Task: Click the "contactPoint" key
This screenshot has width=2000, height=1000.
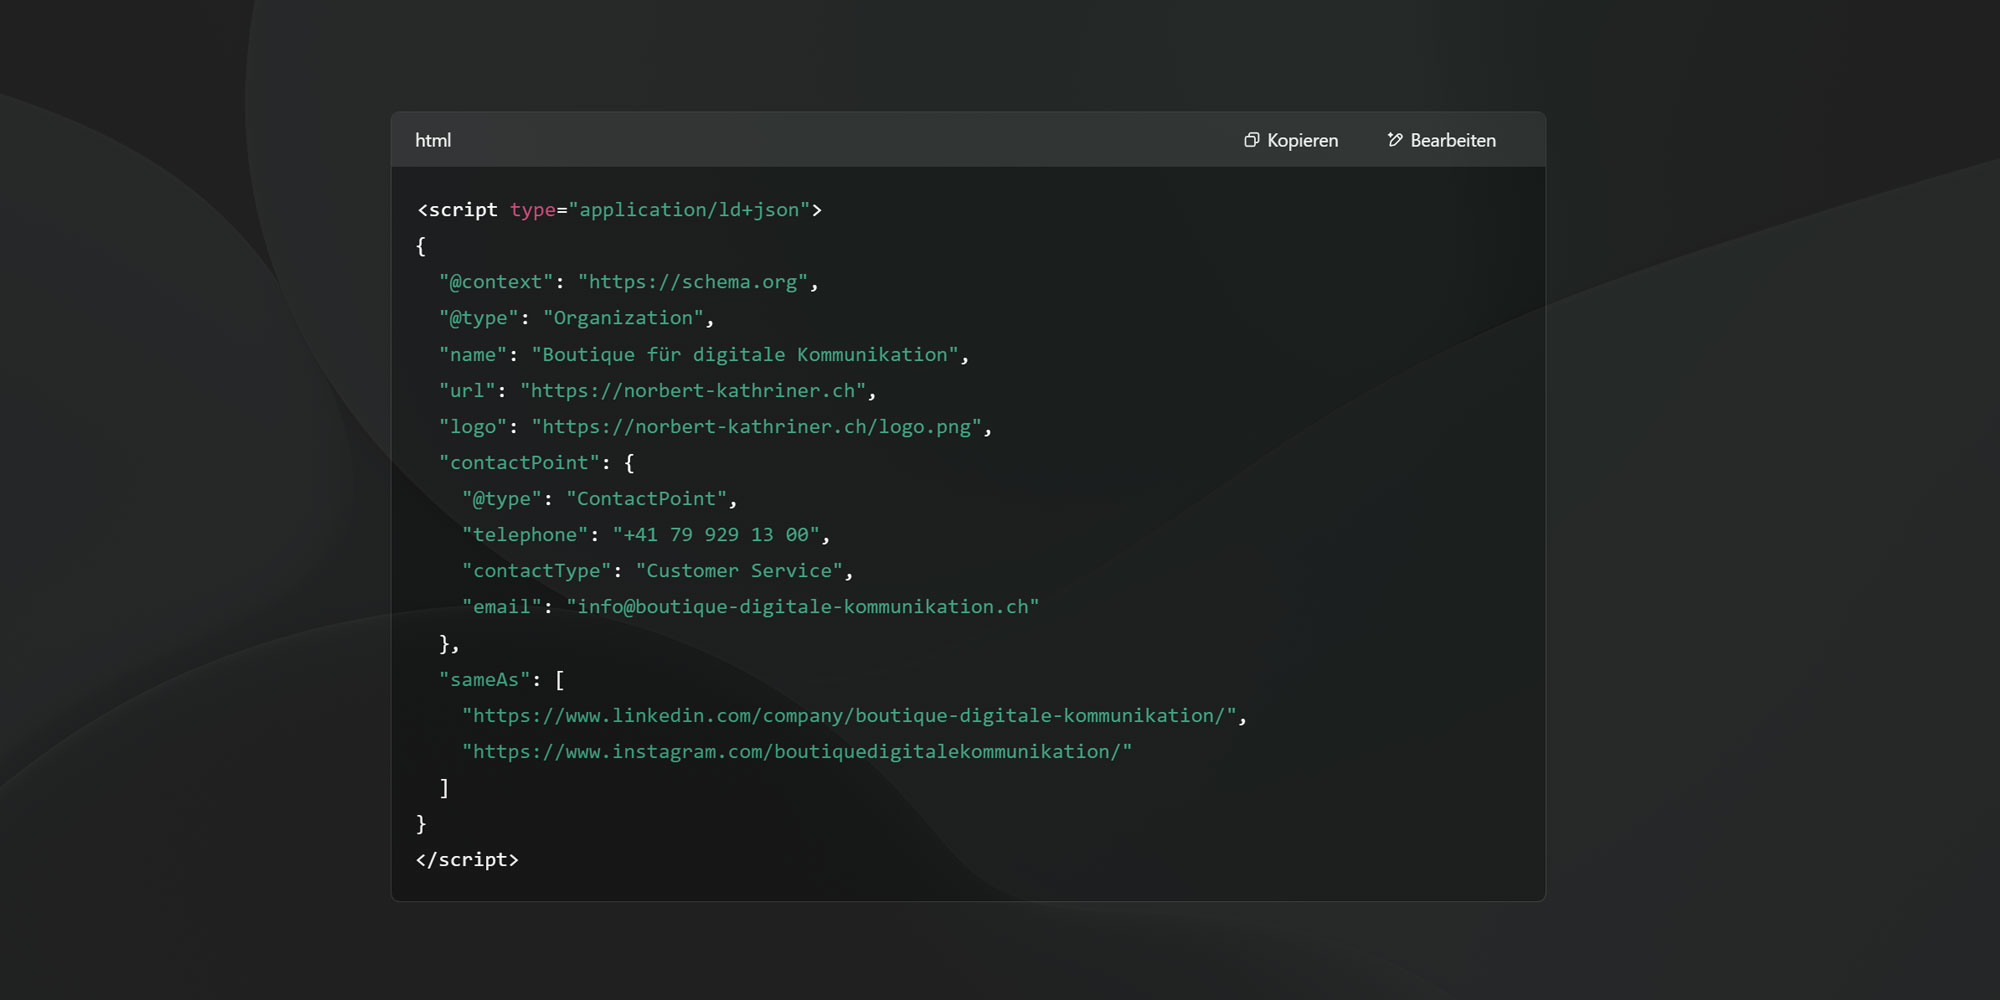Action: click(519, 463)
